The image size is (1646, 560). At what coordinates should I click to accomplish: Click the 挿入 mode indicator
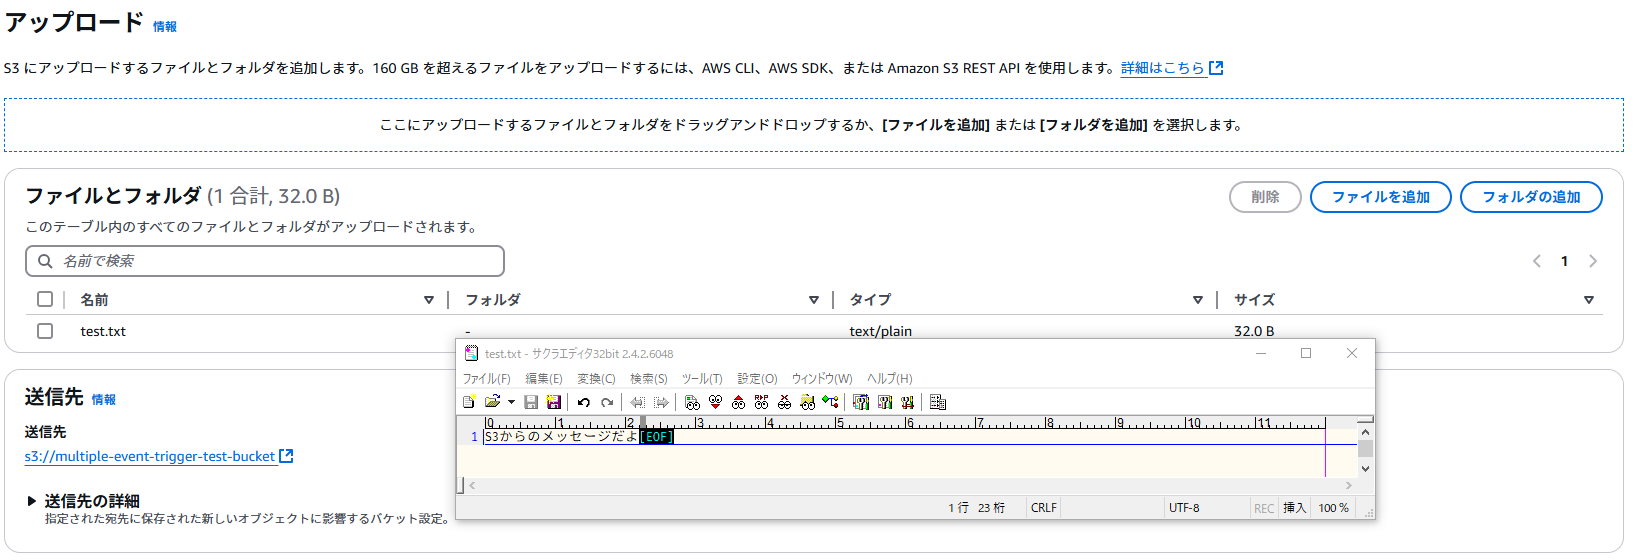pos(1295,508)
